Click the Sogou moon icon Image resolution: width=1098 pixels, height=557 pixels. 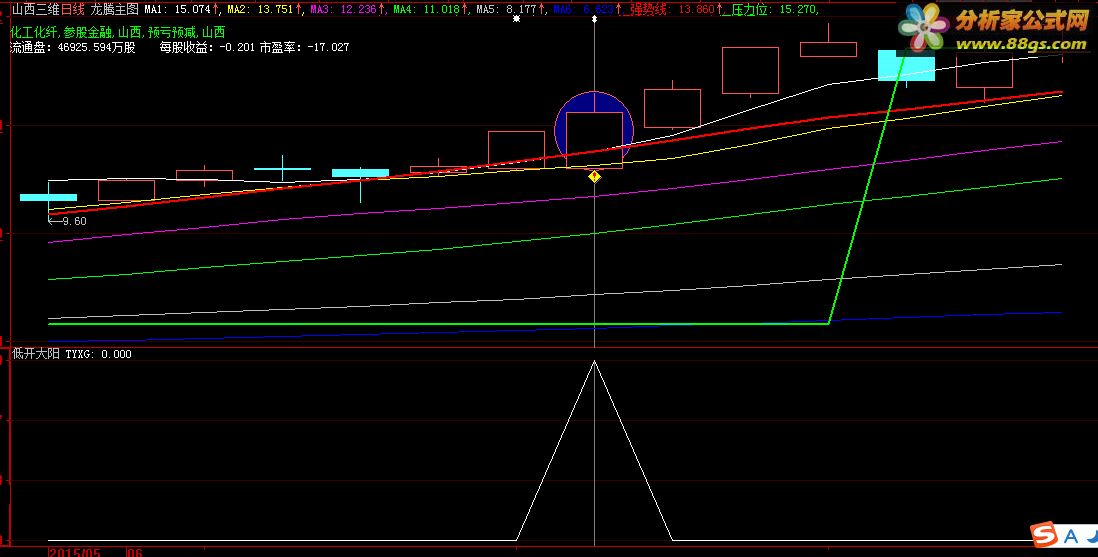click(1092, 536)
